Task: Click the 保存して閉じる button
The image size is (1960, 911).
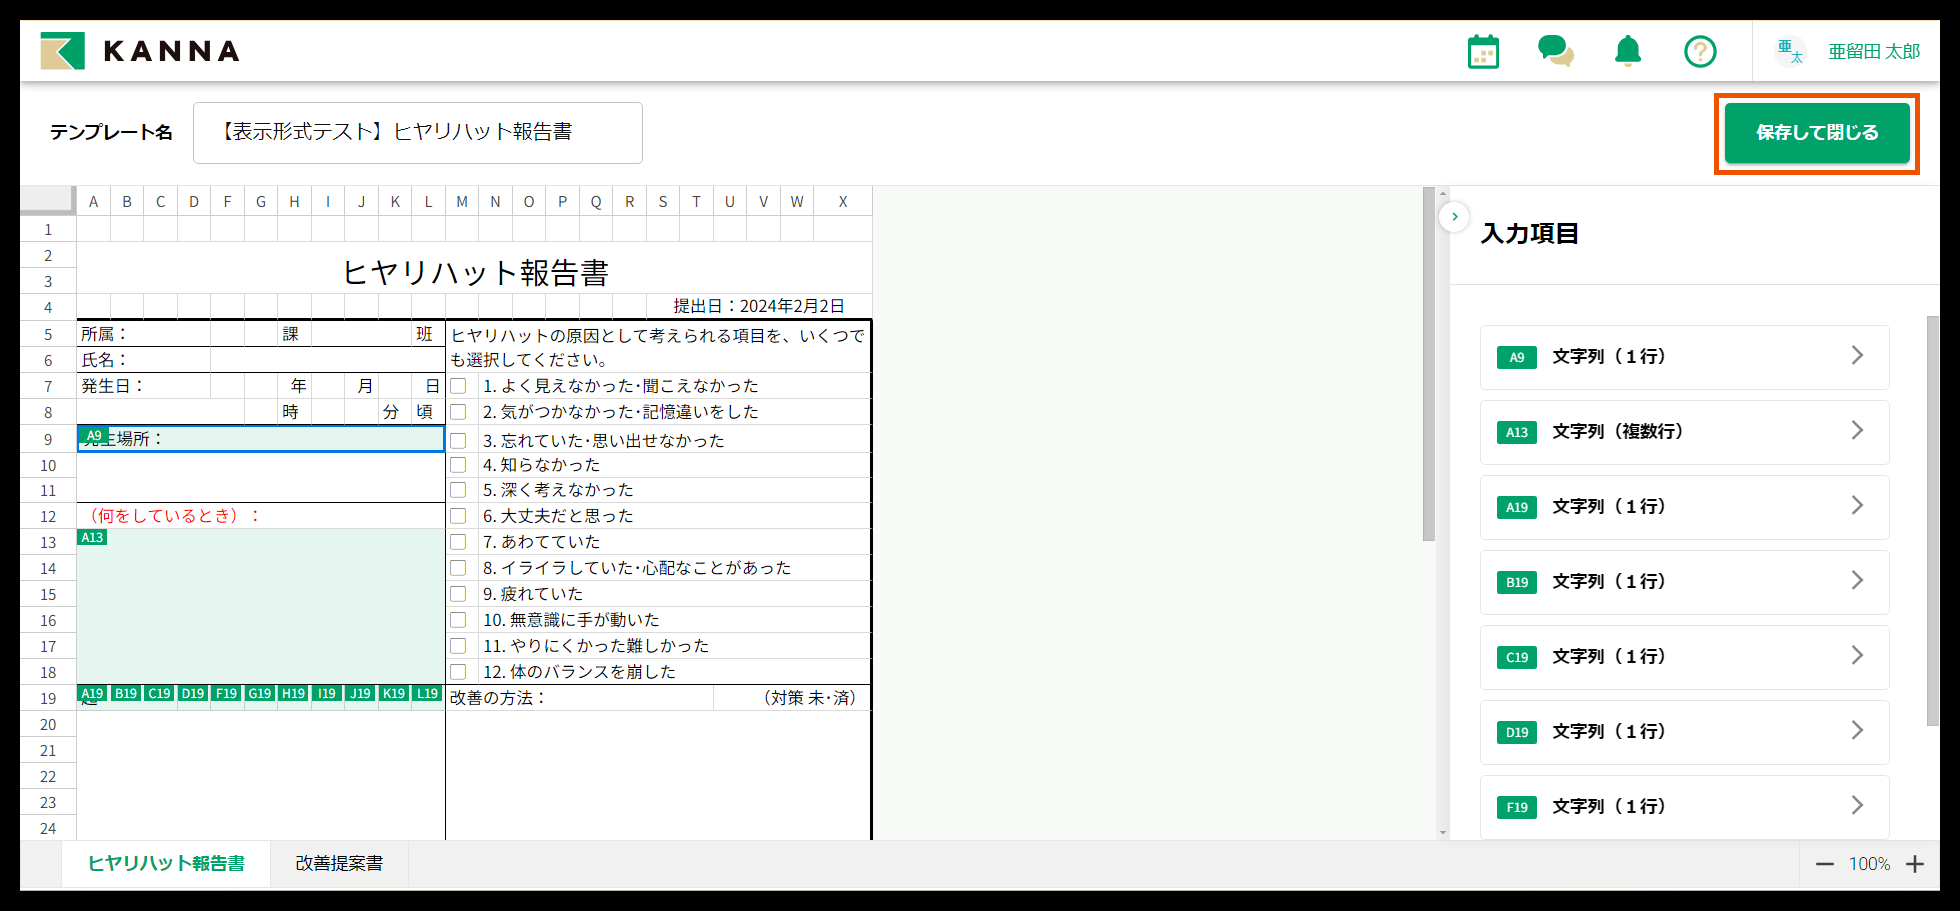Action: (1816, 132)
